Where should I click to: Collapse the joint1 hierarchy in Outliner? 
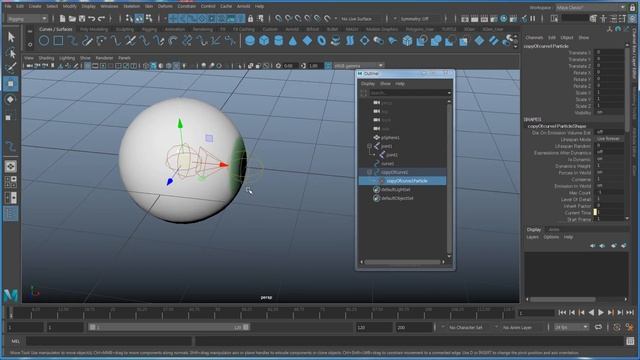point(369,146)
